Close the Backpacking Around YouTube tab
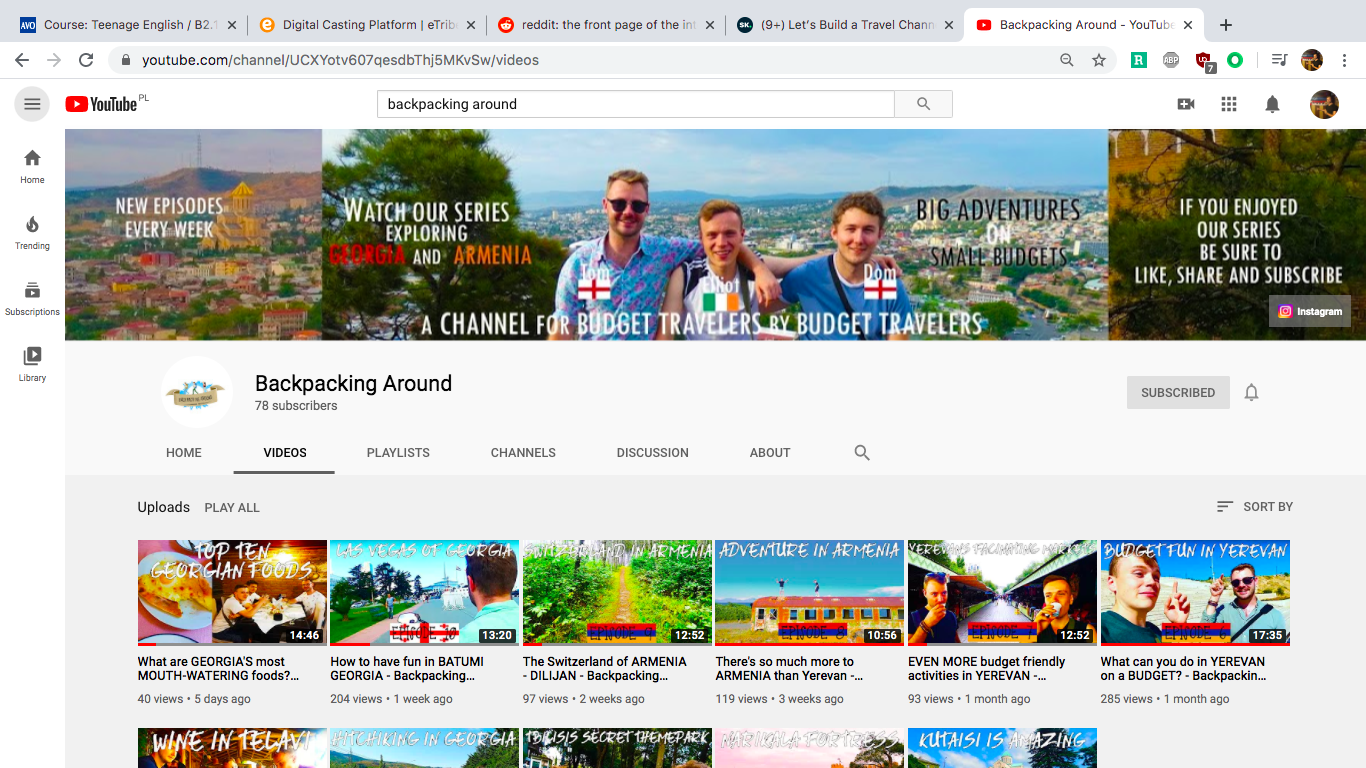The width and height of the screenshot is (1366, 768). point(1188,25)
